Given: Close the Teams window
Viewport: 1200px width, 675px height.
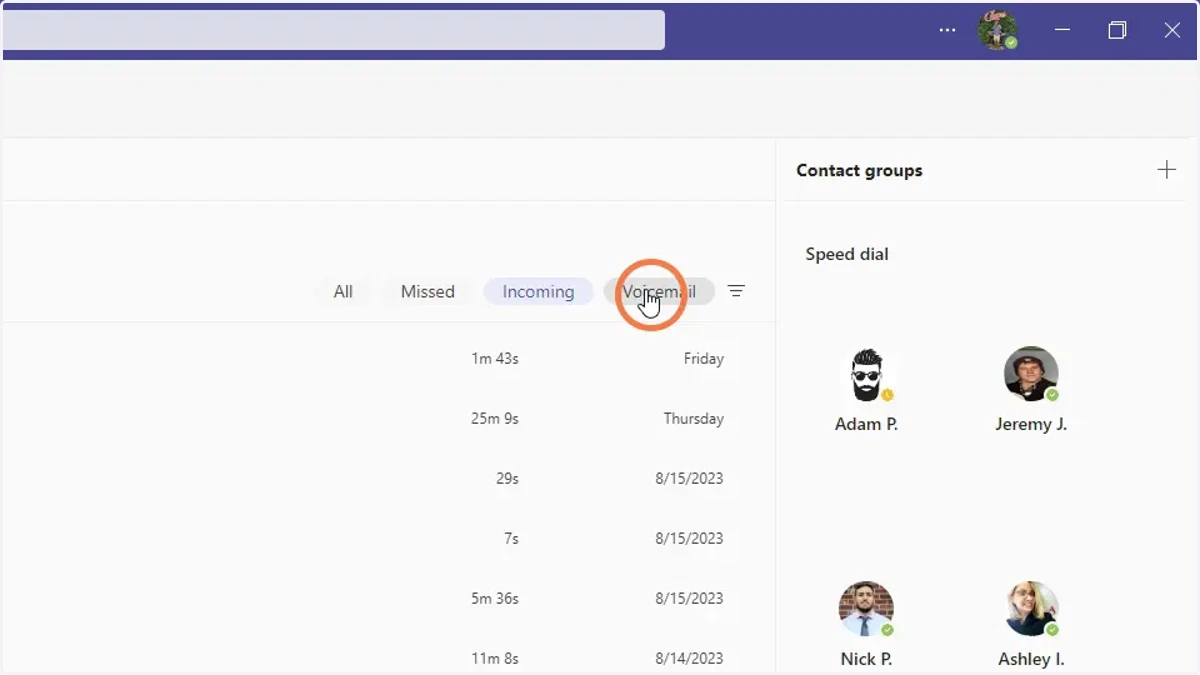Looking at the screenshot, I should 1172,30.
